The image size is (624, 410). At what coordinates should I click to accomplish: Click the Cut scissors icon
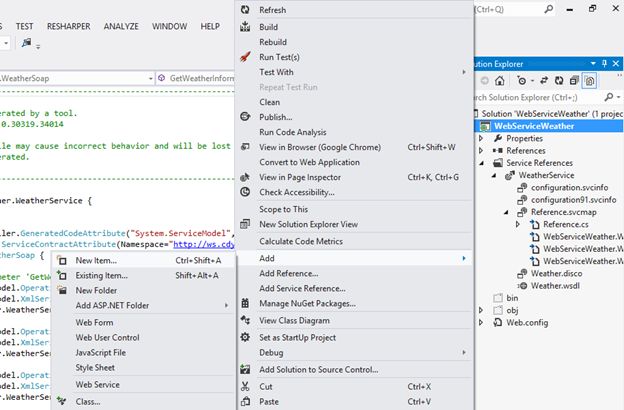pos(245,387)
